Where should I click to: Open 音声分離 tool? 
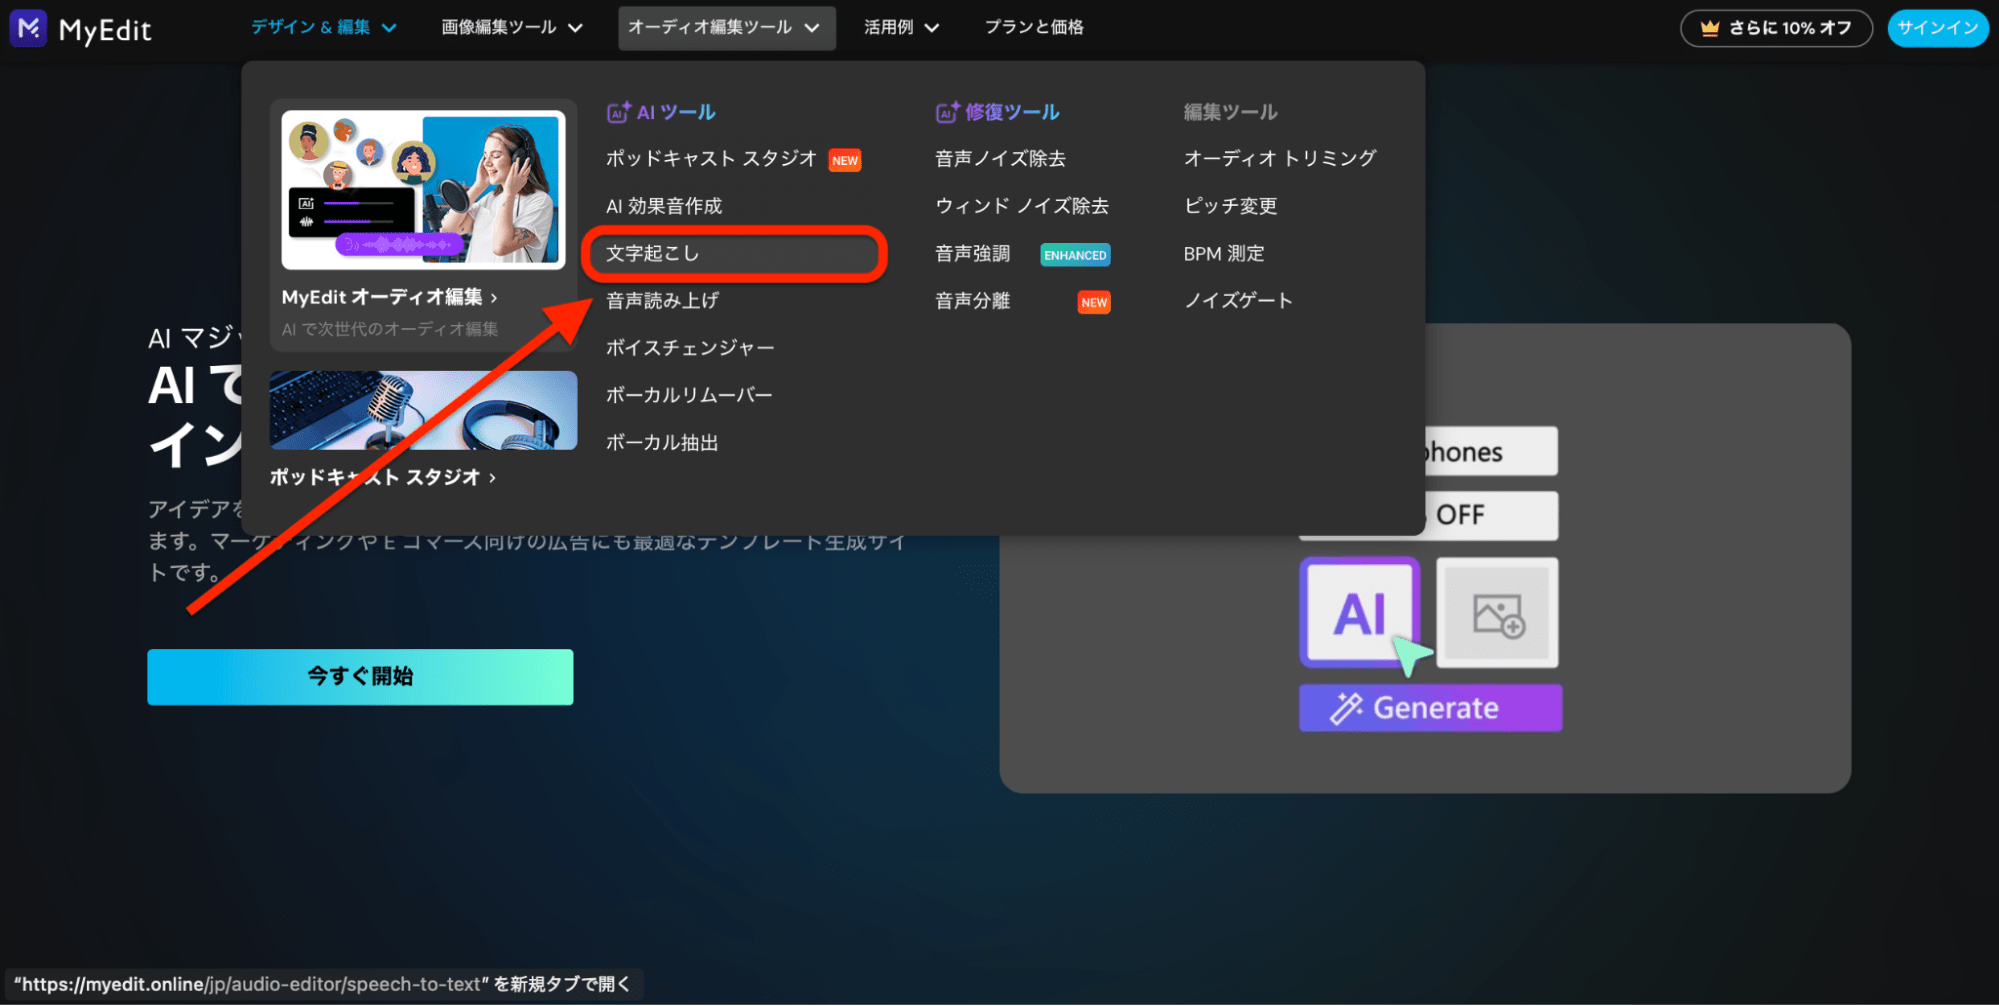(x=972, y=301)
